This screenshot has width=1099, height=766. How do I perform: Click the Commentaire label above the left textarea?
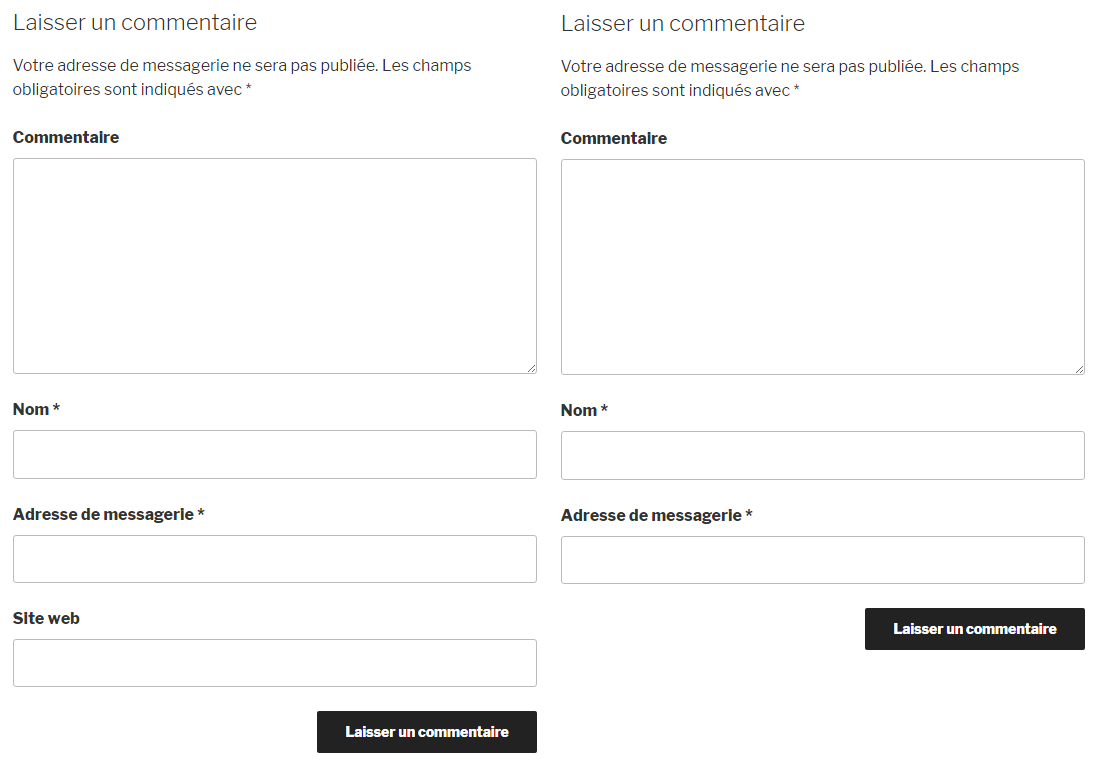pyautogui.click(x=66, y=137)
